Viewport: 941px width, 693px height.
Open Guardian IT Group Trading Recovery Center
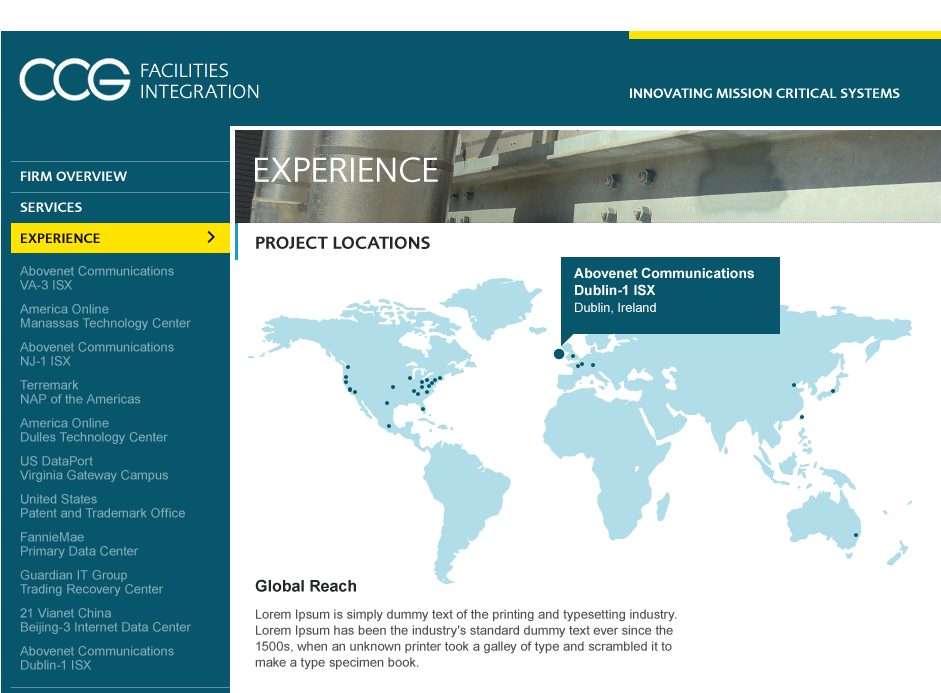click(x=91, y=582)
